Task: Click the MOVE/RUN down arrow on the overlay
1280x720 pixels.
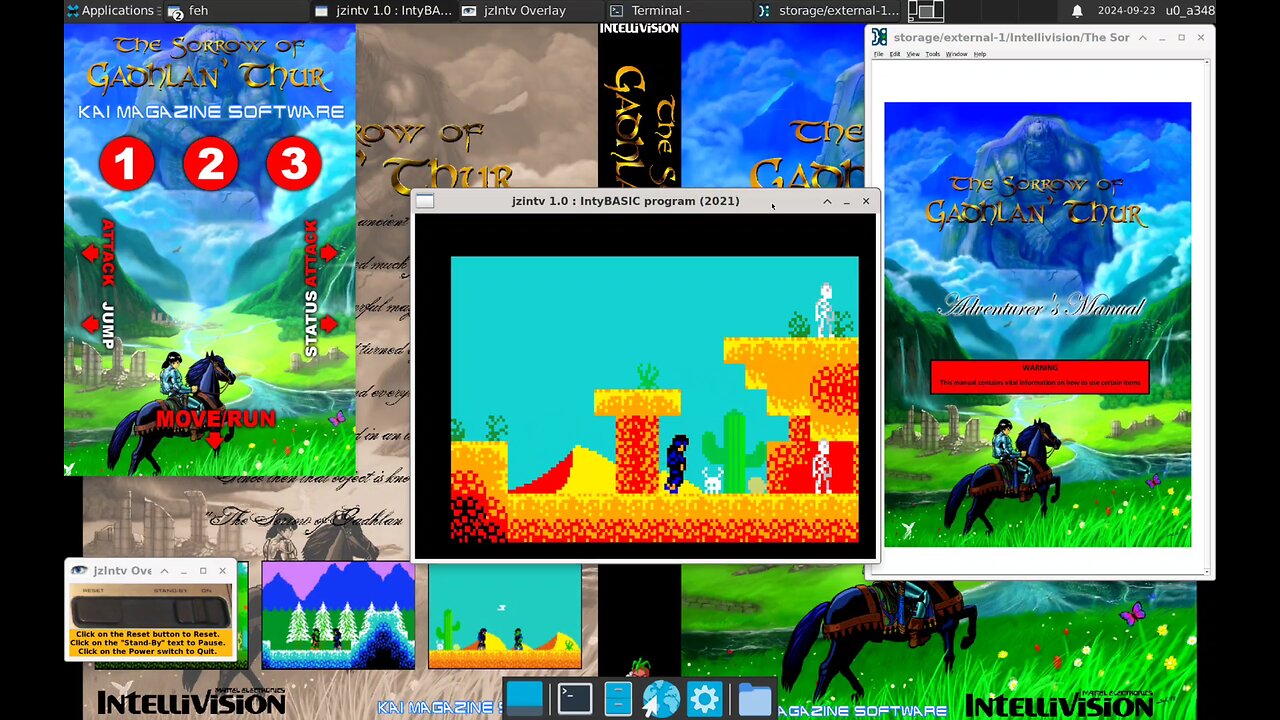Action: [215, 441]
